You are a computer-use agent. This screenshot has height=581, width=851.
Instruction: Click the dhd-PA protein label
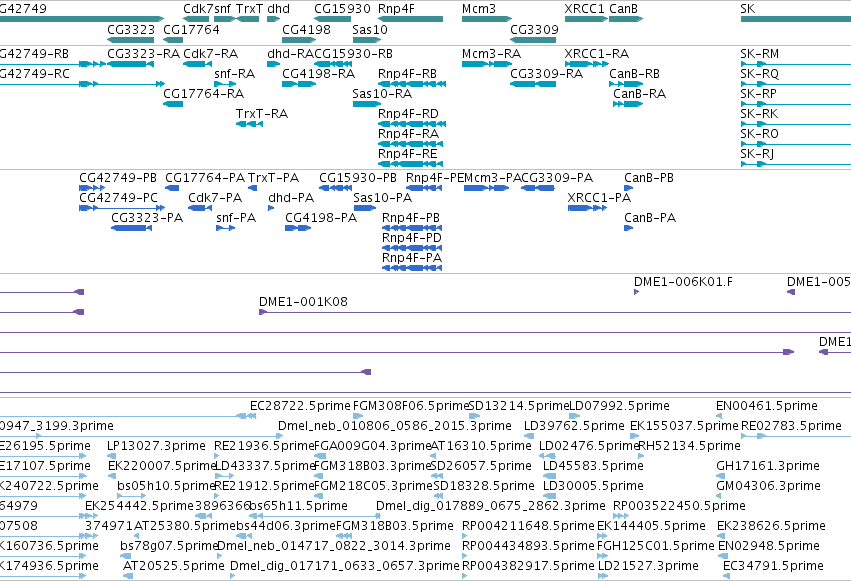pos(291,198)
